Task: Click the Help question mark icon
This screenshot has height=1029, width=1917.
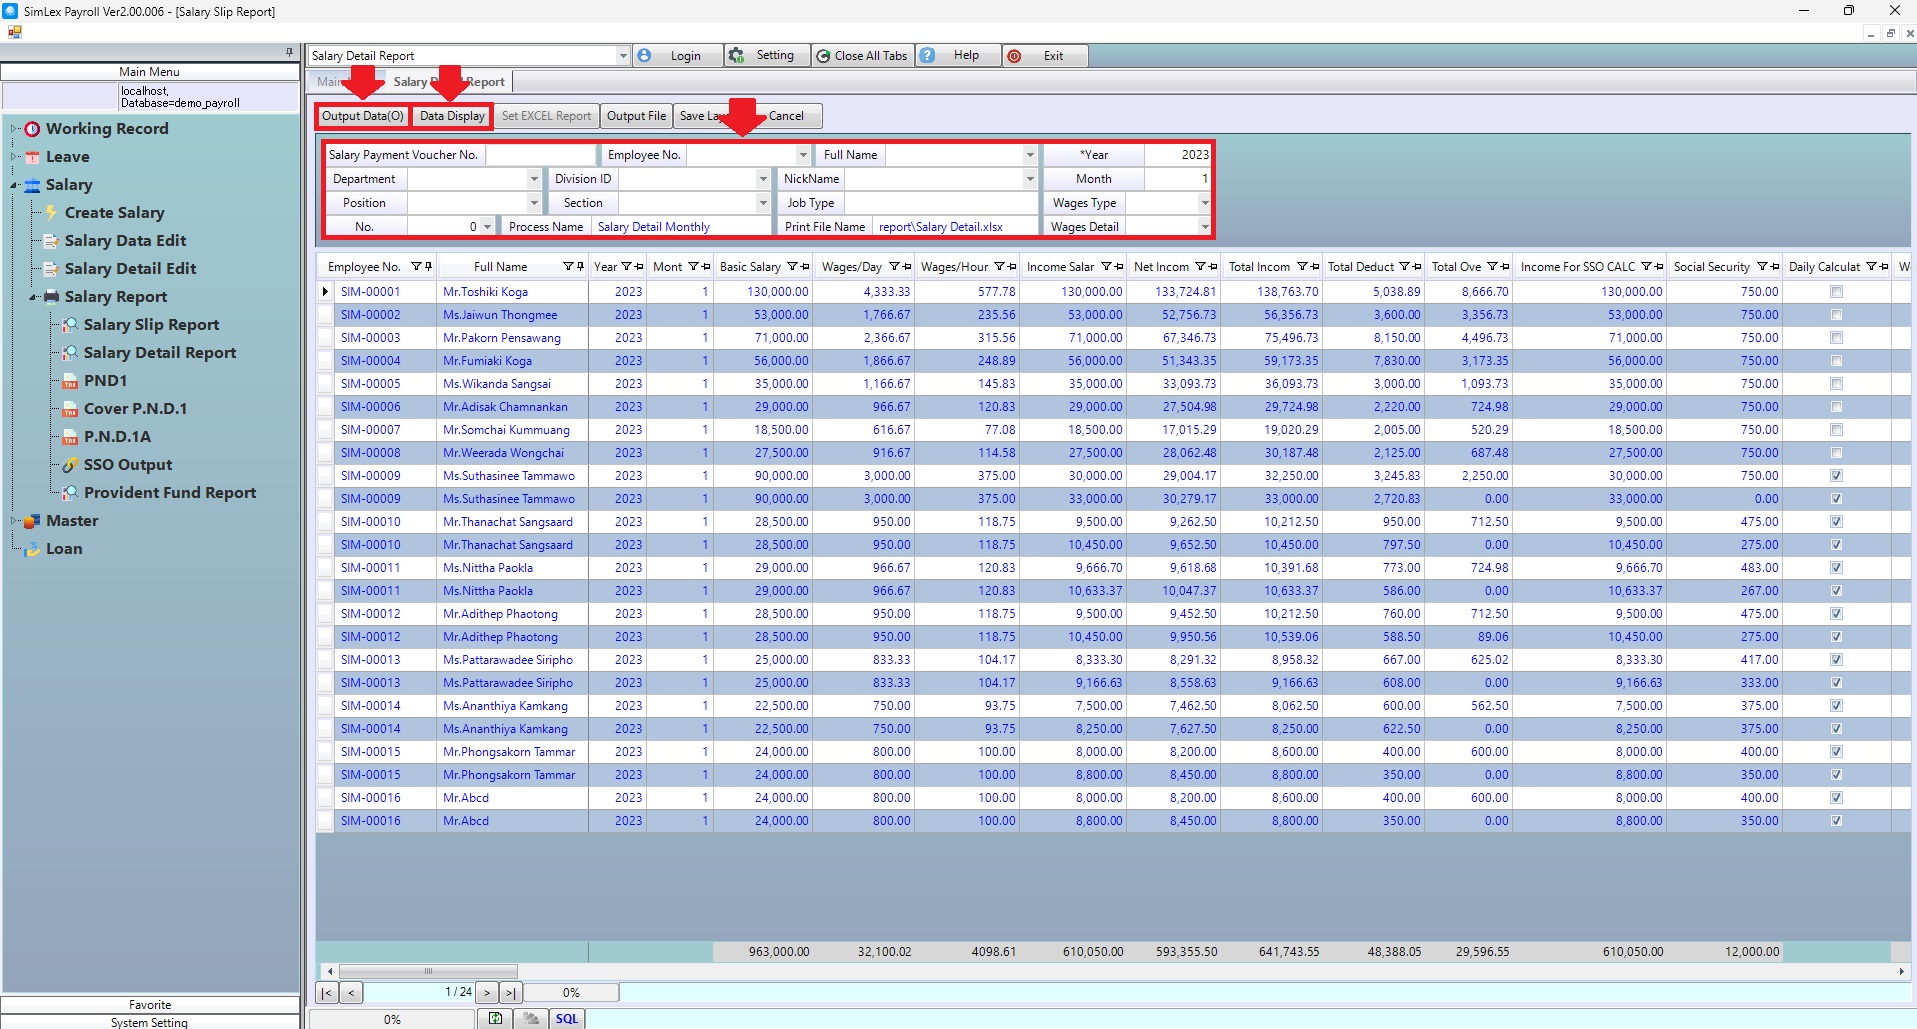Action: click(928, 56)
